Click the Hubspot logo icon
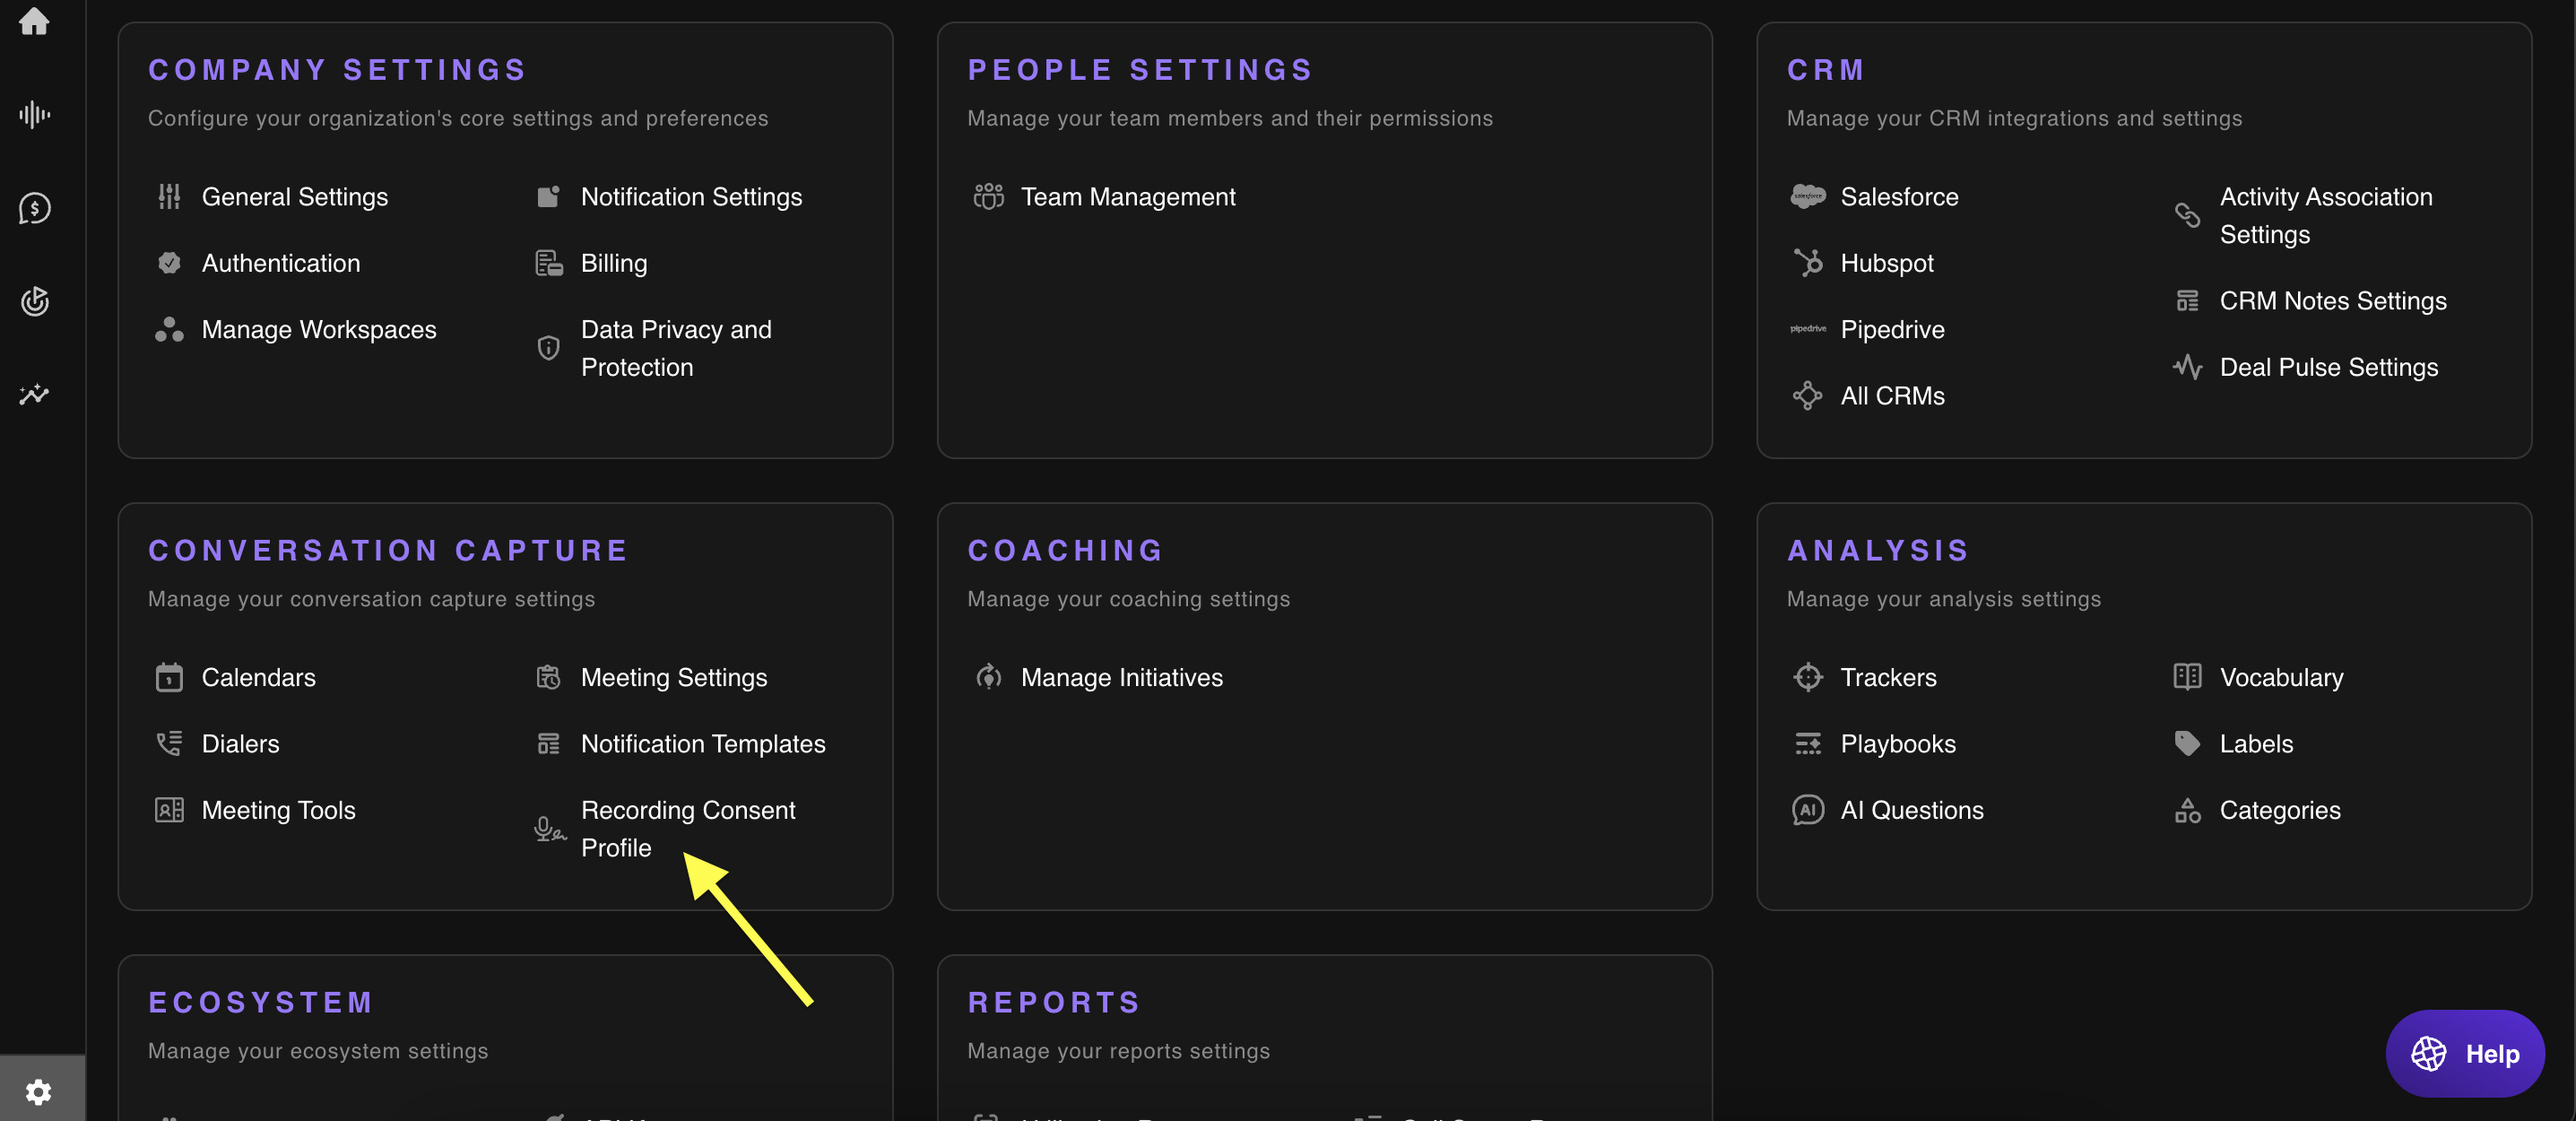 (x=1807, y=263)
